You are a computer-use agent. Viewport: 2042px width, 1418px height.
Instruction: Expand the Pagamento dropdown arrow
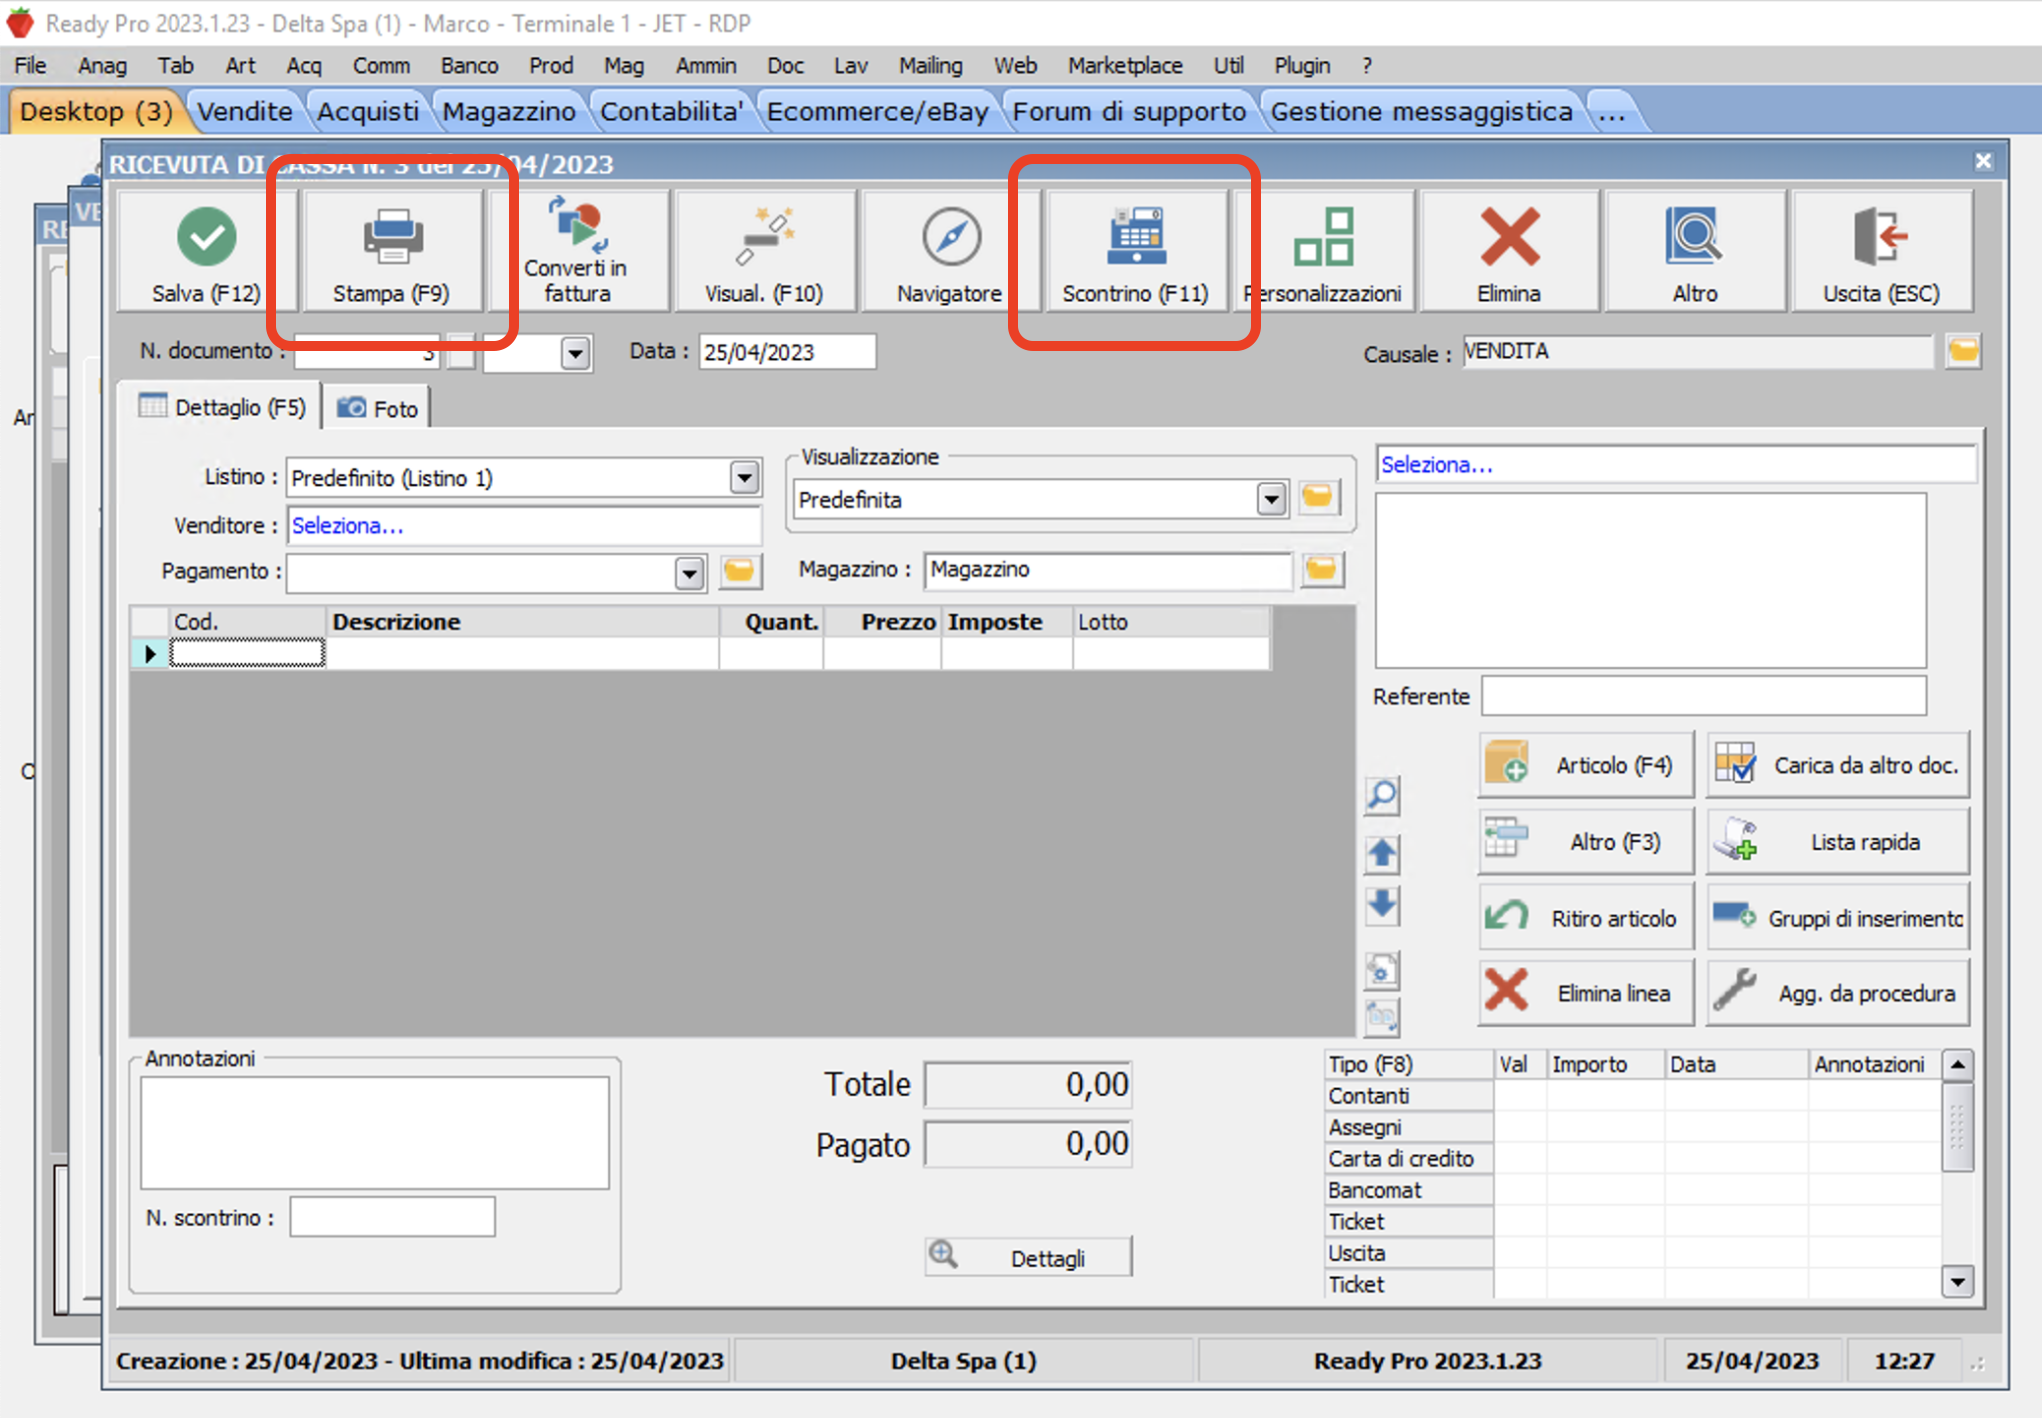689,573
